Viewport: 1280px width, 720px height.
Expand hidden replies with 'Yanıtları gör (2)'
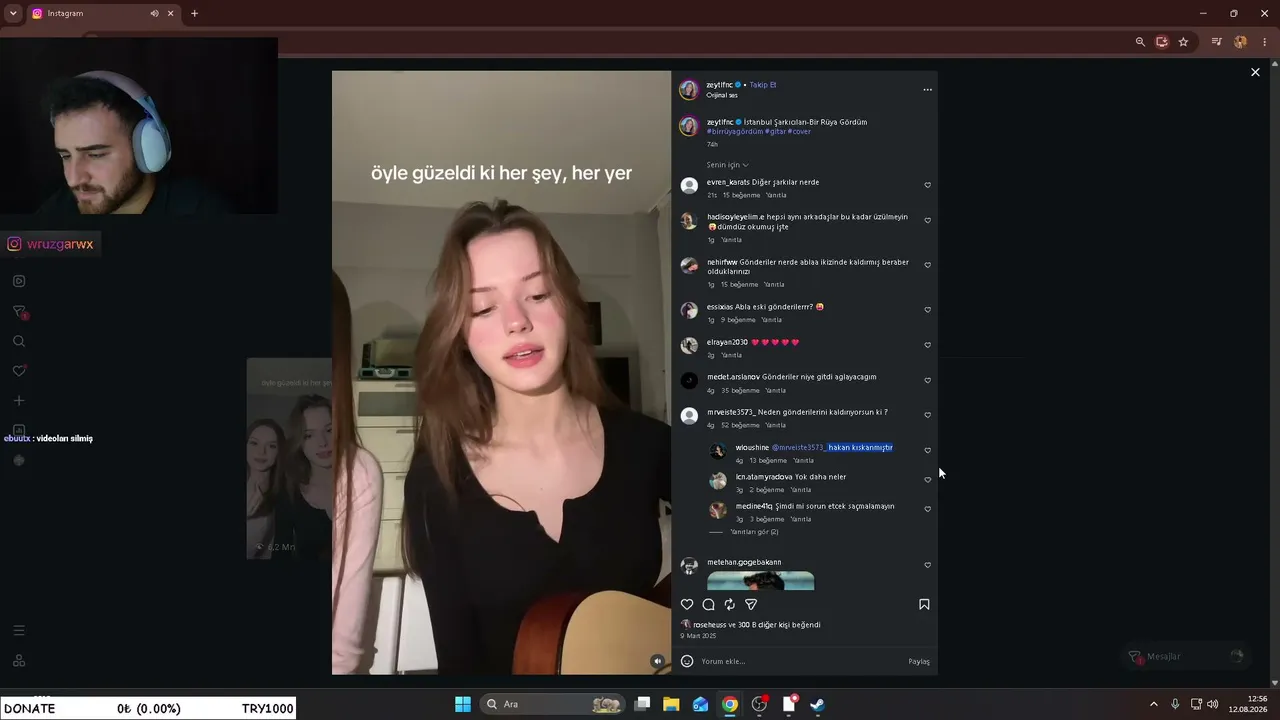pos(754,532)
